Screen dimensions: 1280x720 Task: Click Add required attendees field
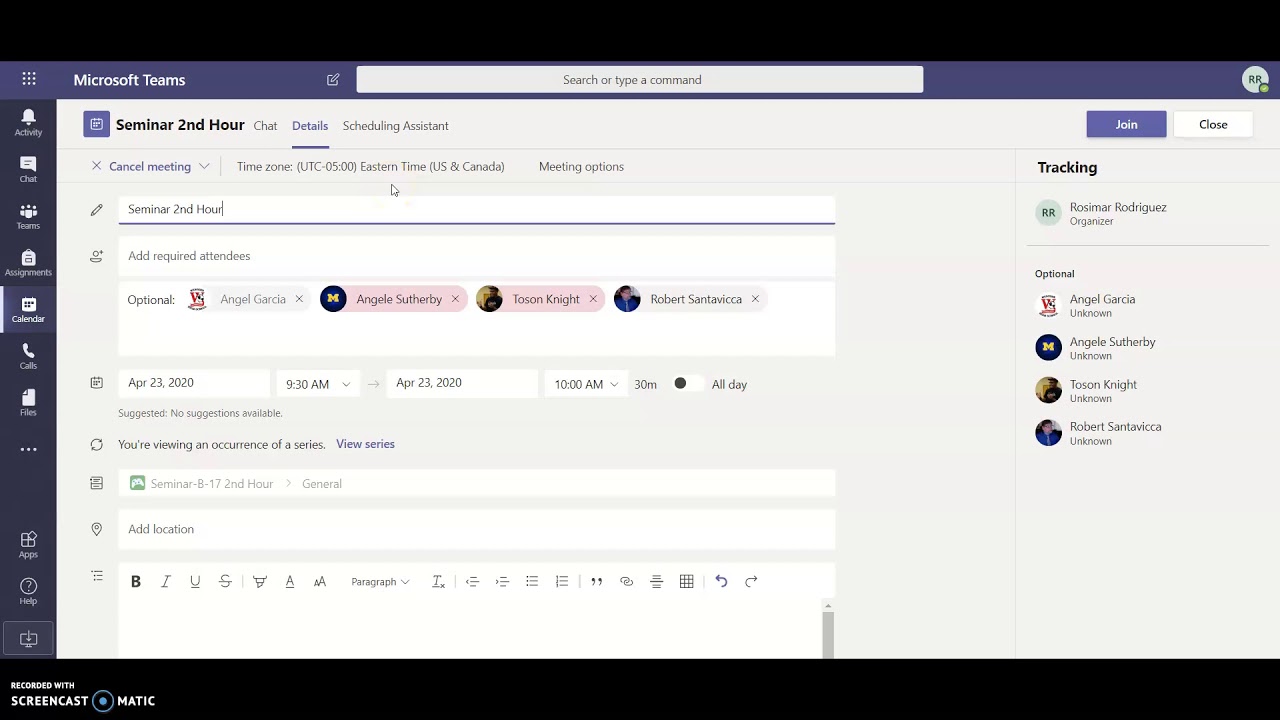pos(476,256)
